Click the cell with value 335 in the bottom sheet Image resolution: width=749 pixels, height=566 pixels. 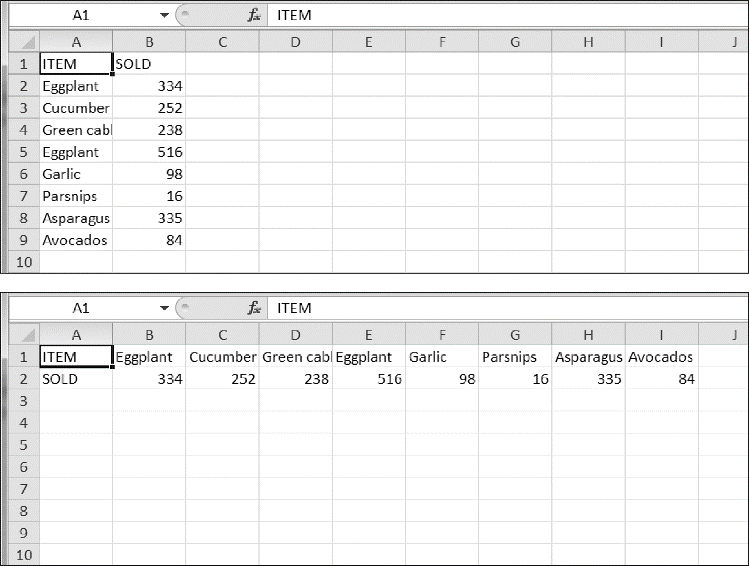pyautogui.click(x=588, y=379)
